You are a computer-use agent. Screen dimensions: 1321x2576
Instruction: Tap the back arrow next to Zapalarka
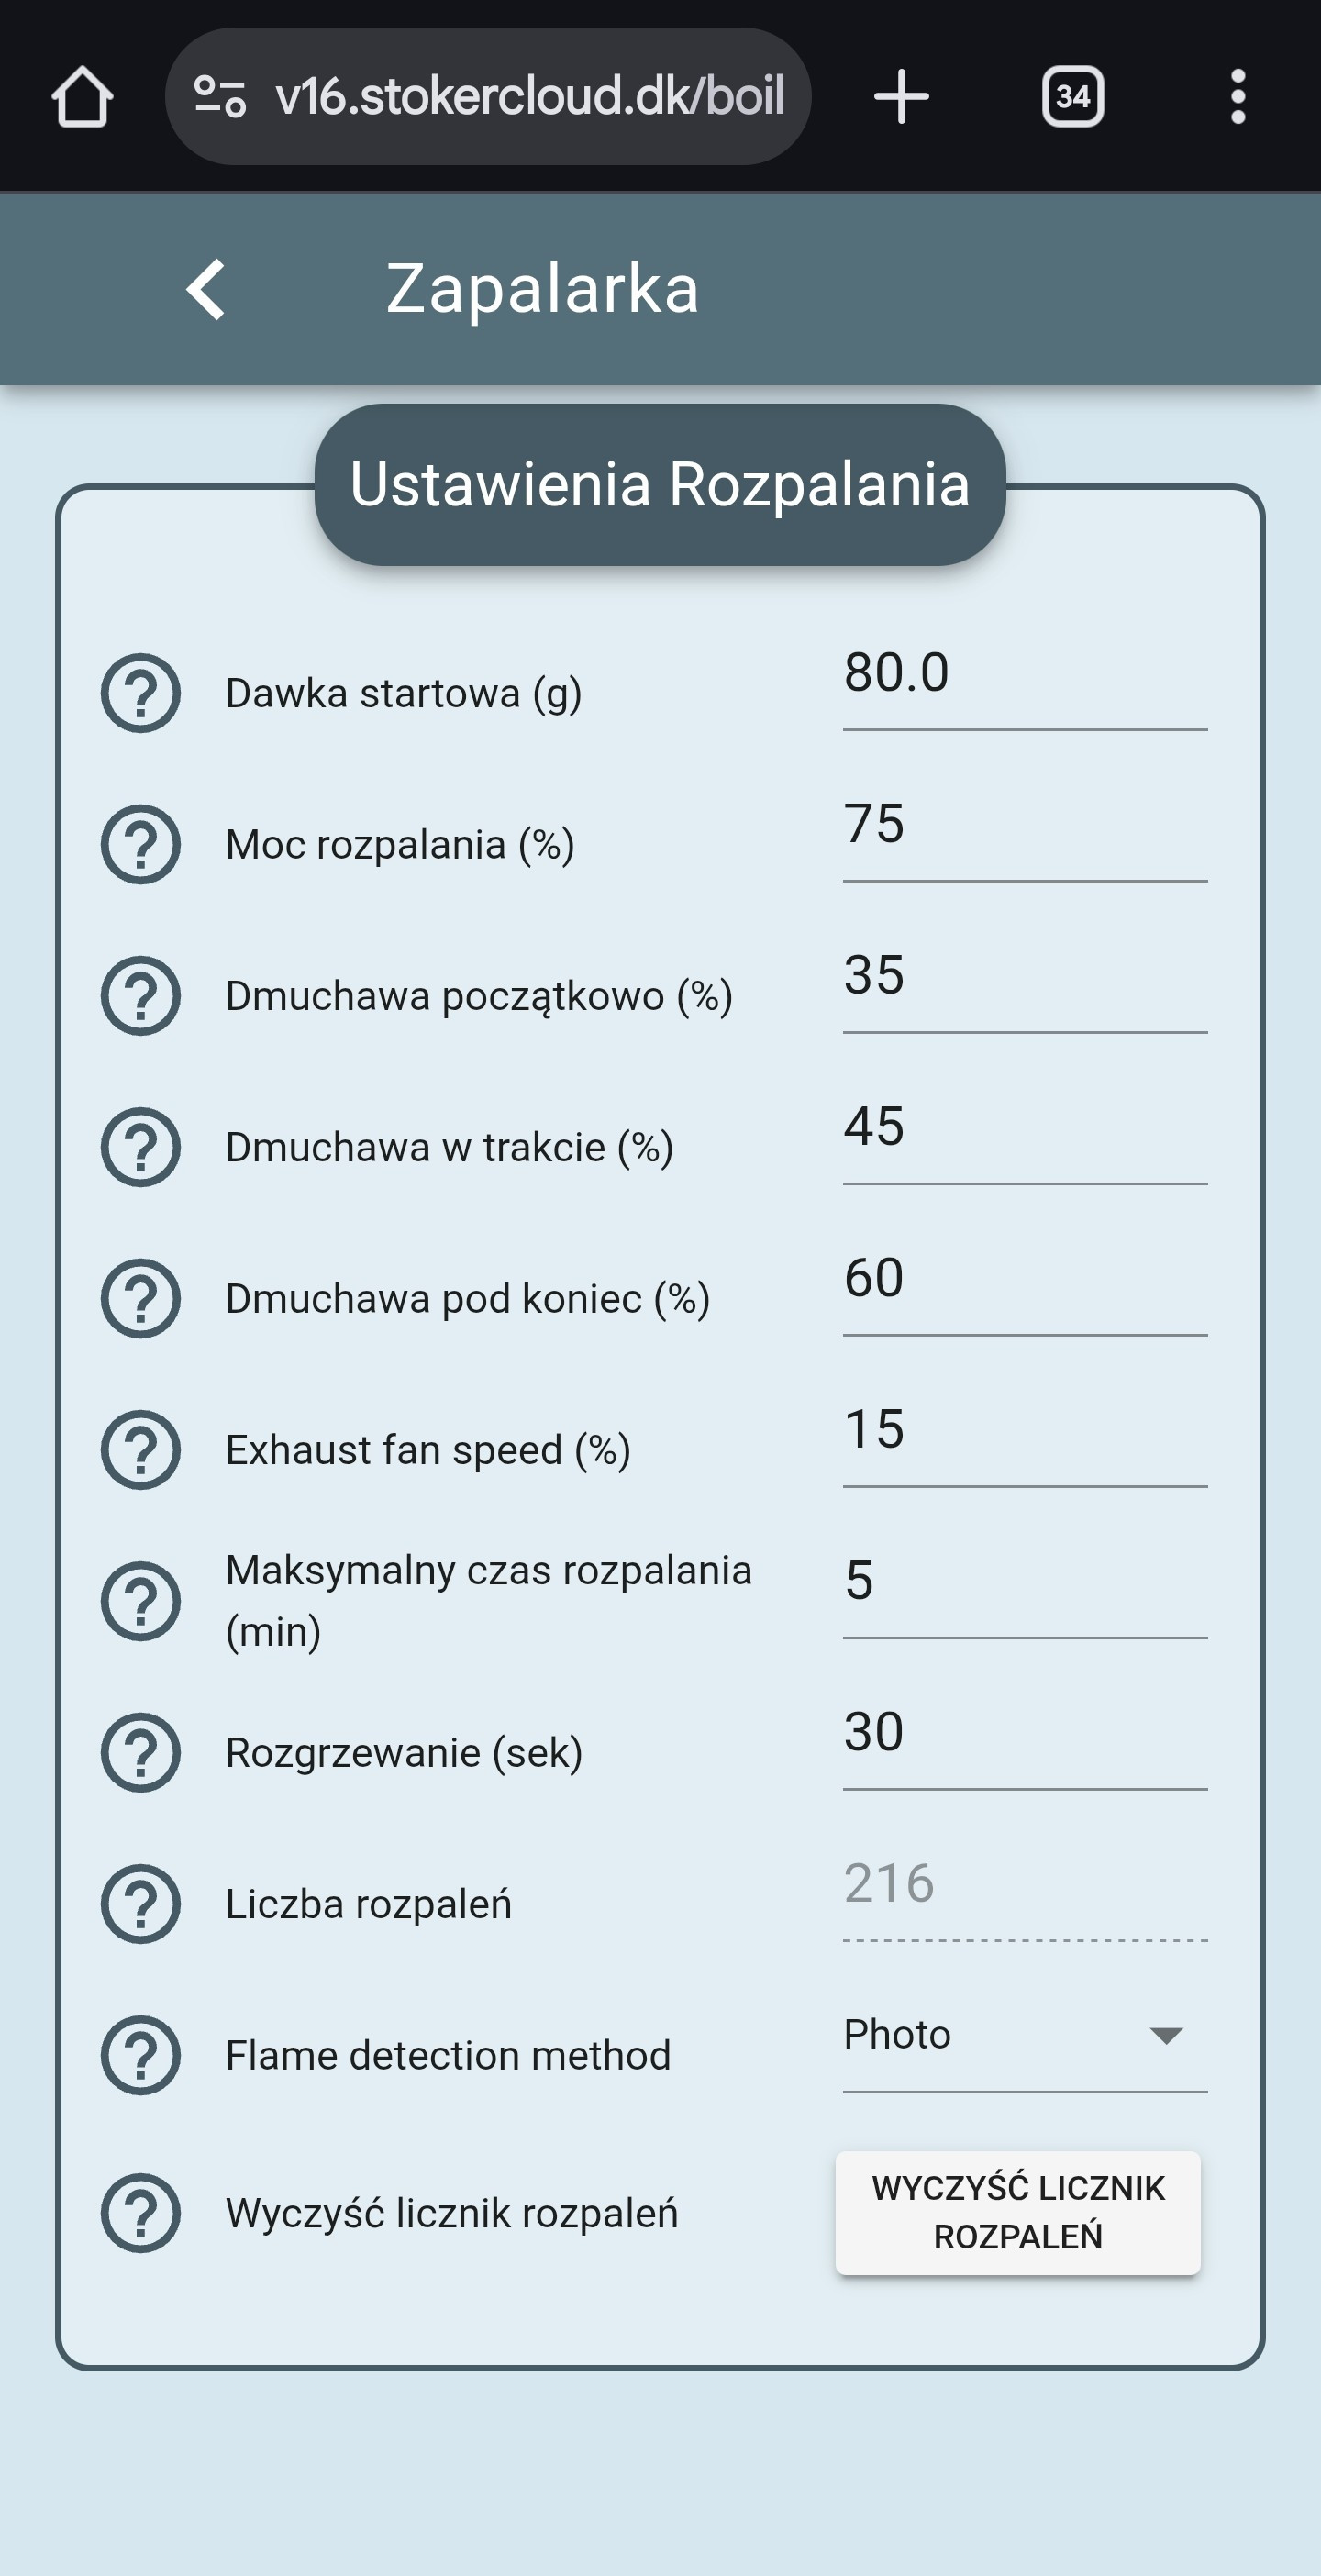[x=206, y=290]
